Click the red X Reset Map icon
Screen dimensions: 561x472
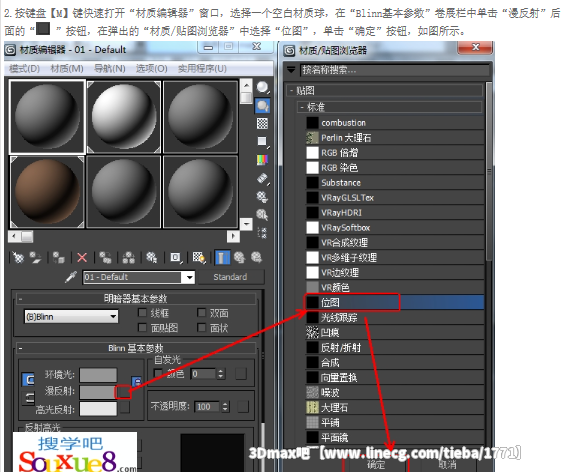82,257
